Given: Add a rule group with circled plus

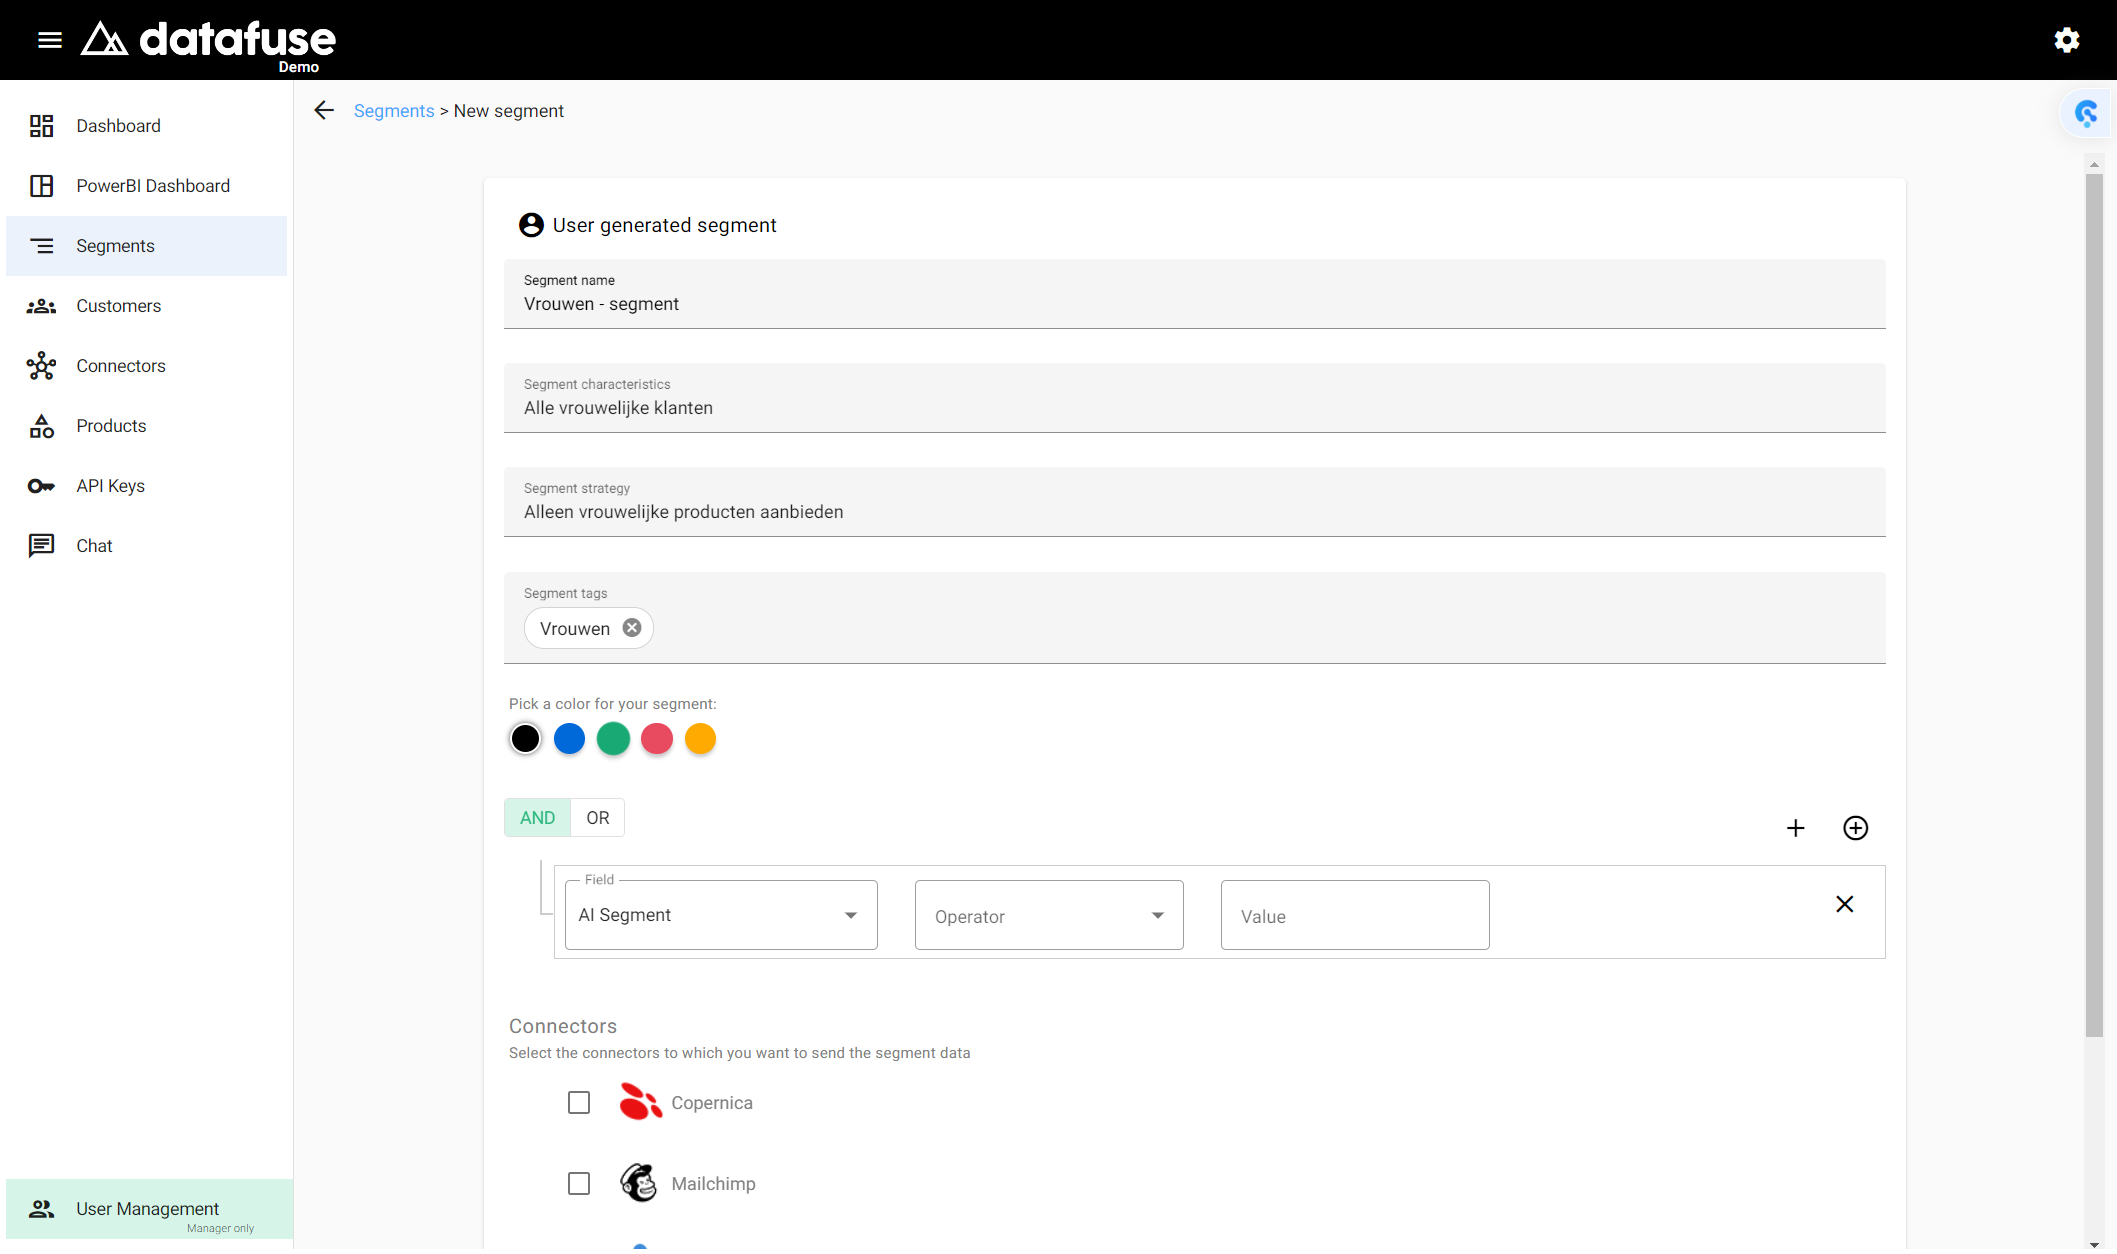Looking at the screenshot, I should coord(1856,828).
